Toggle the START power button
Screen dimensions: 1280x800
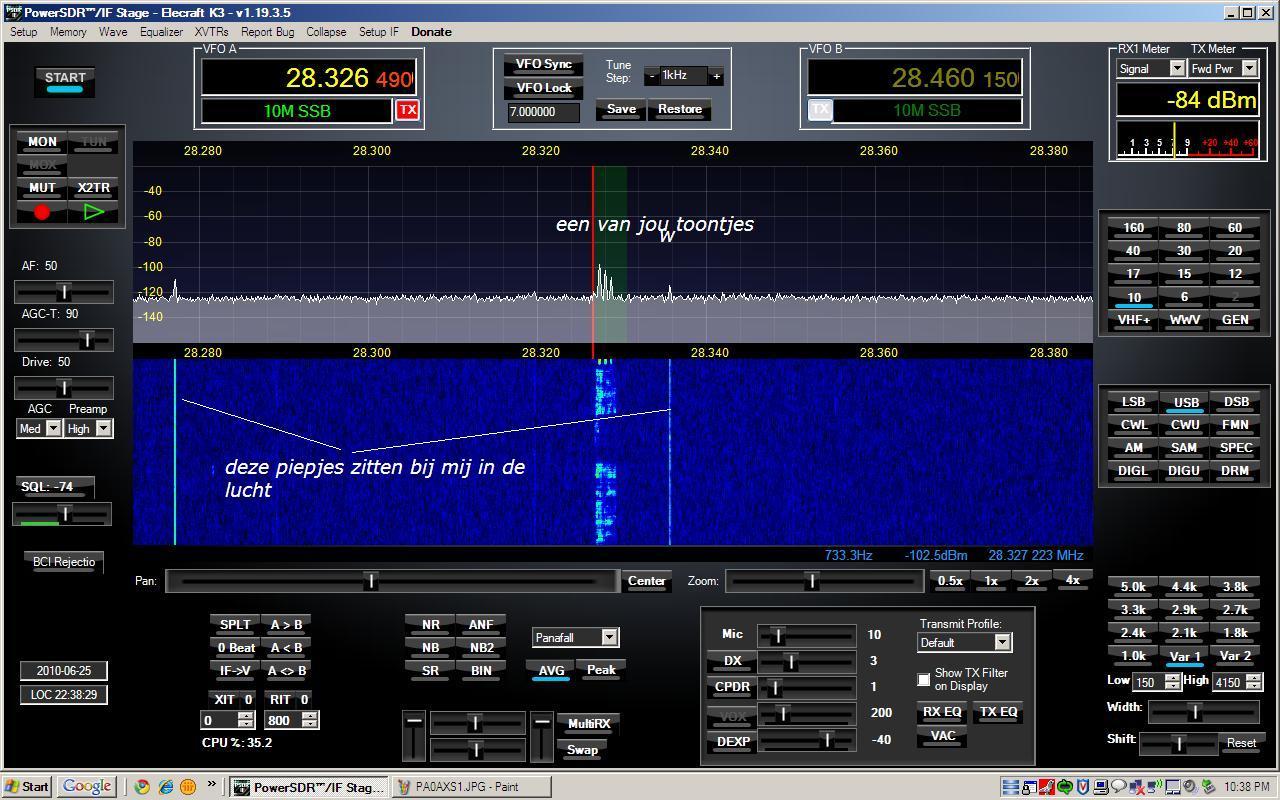(65, 81)
